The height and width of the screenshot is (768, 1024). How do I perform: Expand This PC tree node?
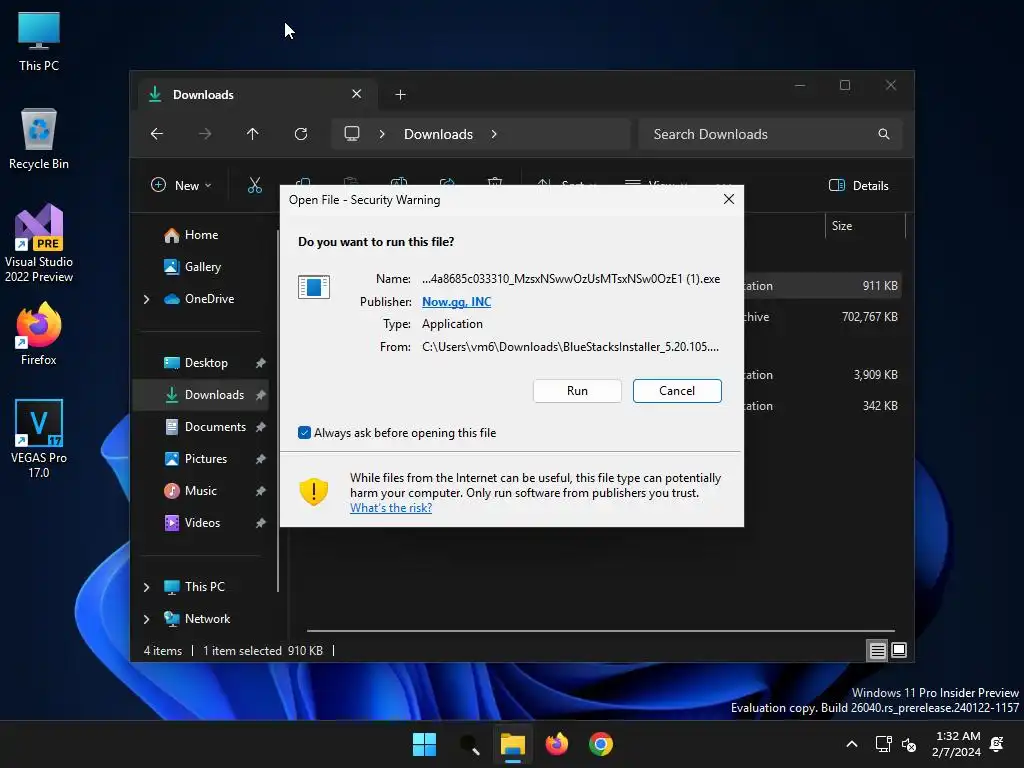[146, 587]
